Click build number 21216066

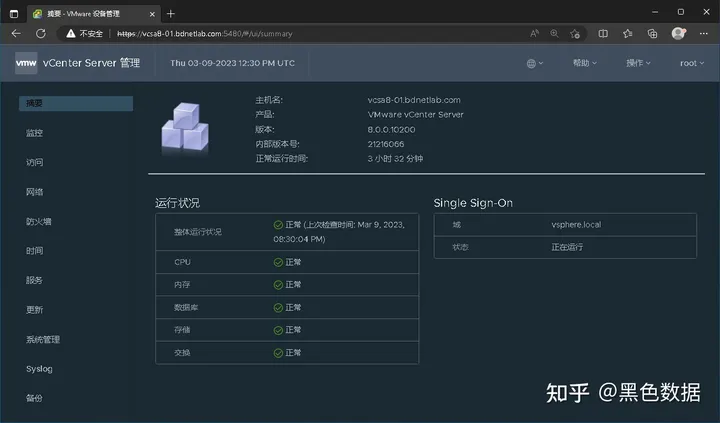click(386, 144)
